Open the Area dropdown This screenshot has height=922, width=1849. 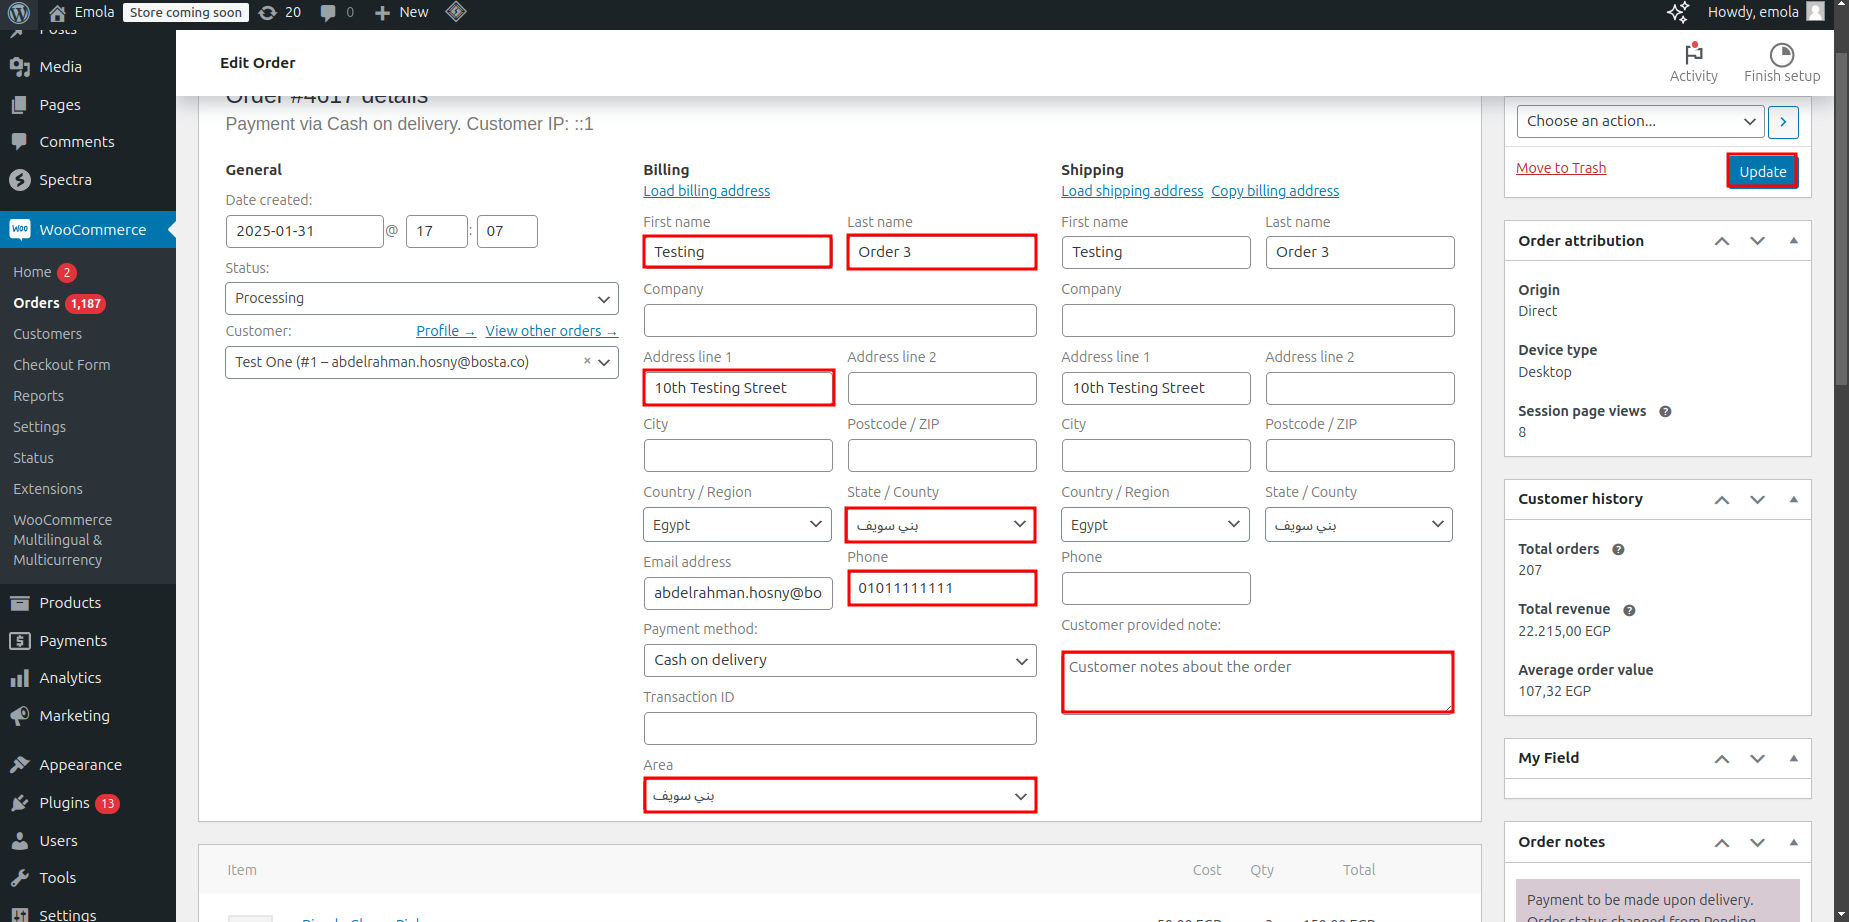pos(840,796)
